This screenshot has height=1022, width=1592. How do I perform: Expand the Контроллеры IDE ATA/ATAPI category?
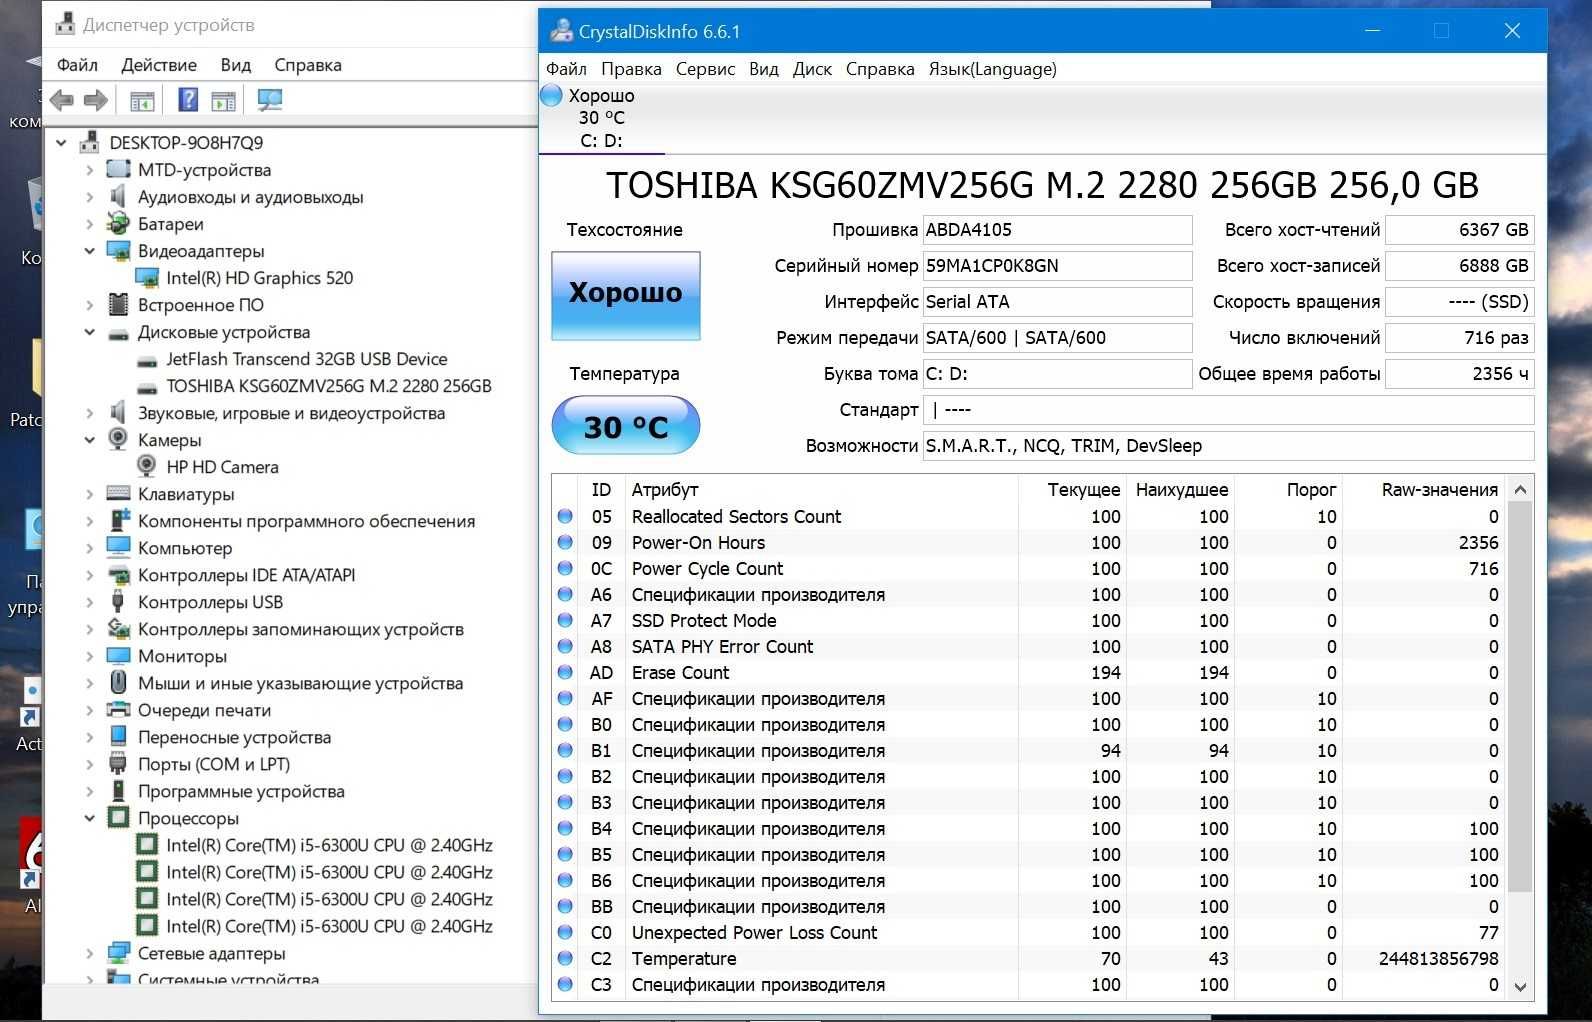click(x=90, y=575)
